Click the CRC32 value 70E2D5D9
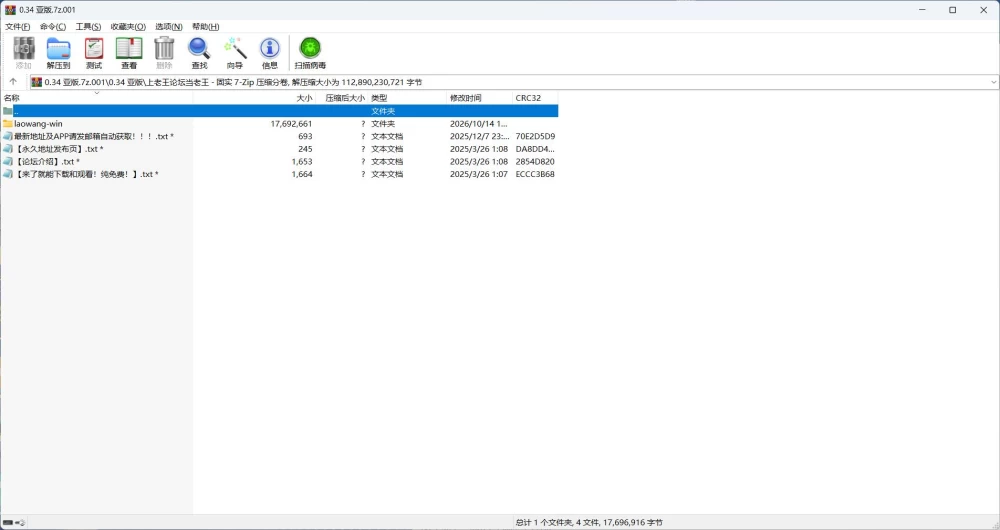Viewport: 1000px width, 530px height. point(535,136)
